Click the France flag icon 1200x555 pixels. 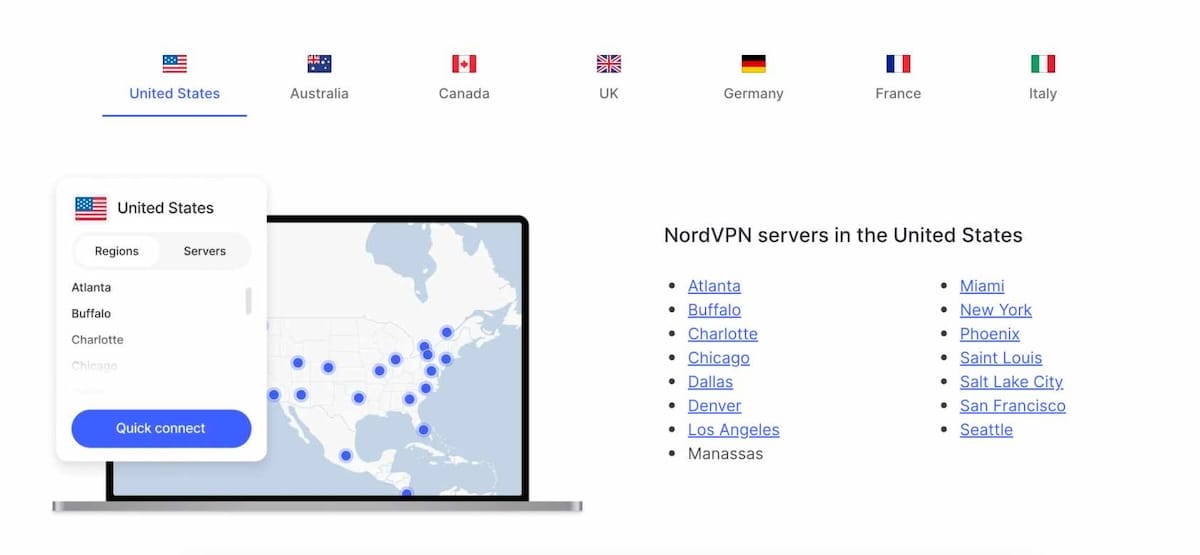(x=898, y=64)
